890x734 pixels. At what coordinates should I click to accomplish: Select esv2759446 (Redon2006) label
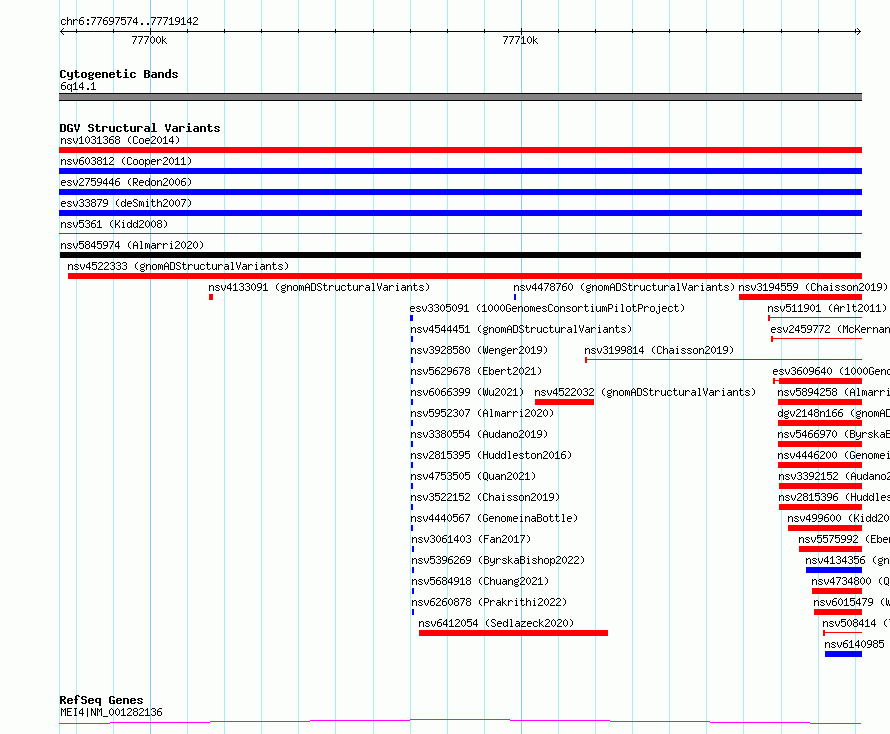[x=126, y=182]
